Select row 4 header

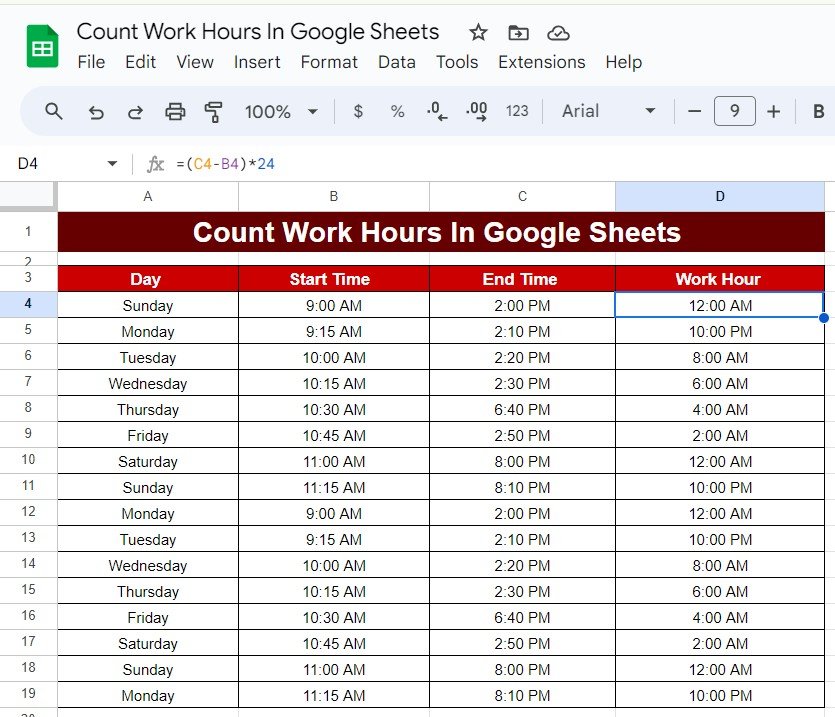pos(28,304)
